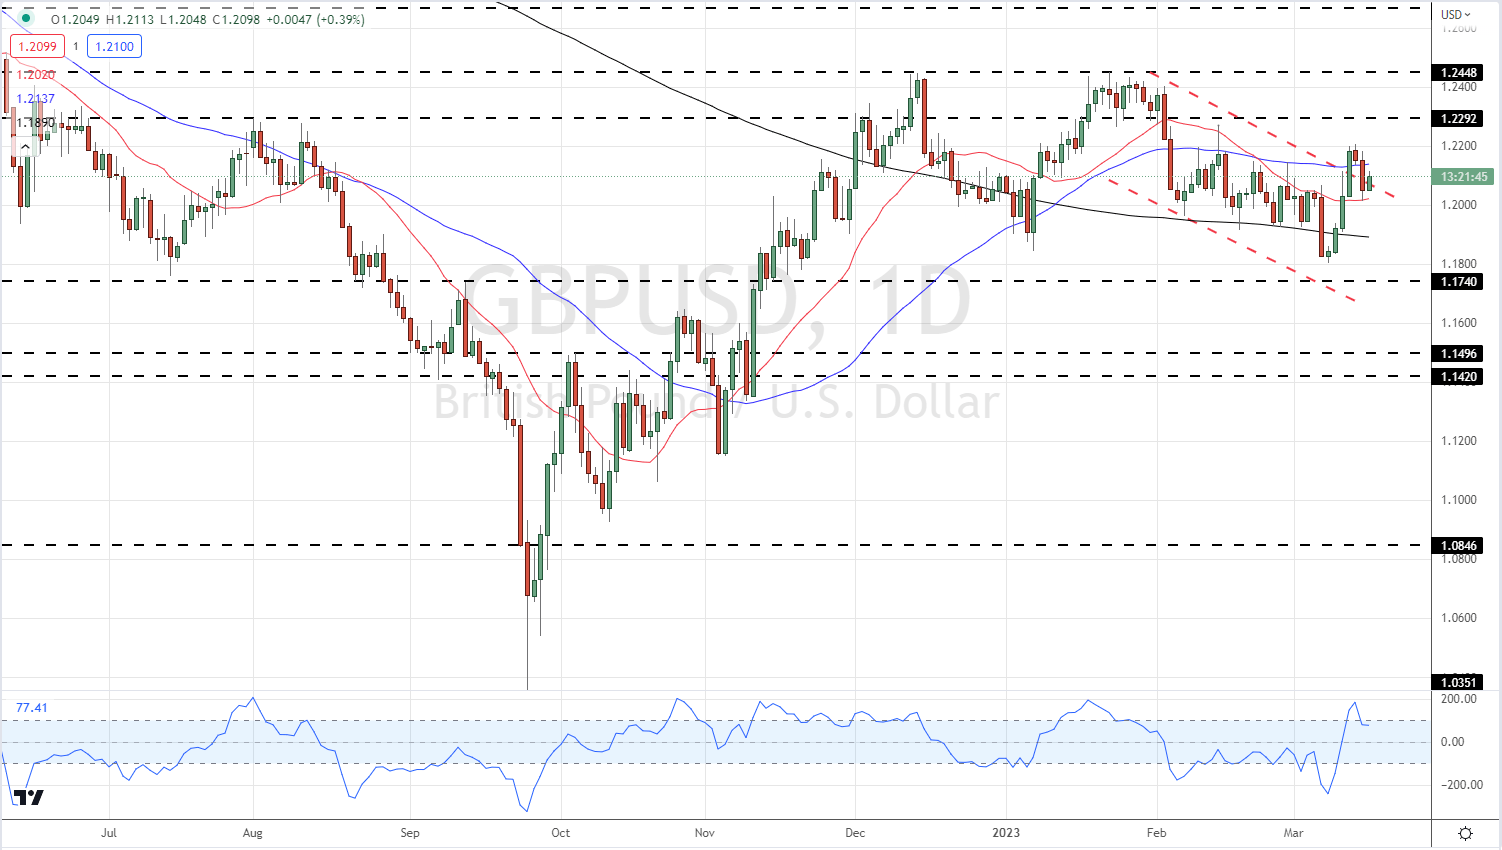
Task: Open the USD currency dropdown
Action: 1456,15
